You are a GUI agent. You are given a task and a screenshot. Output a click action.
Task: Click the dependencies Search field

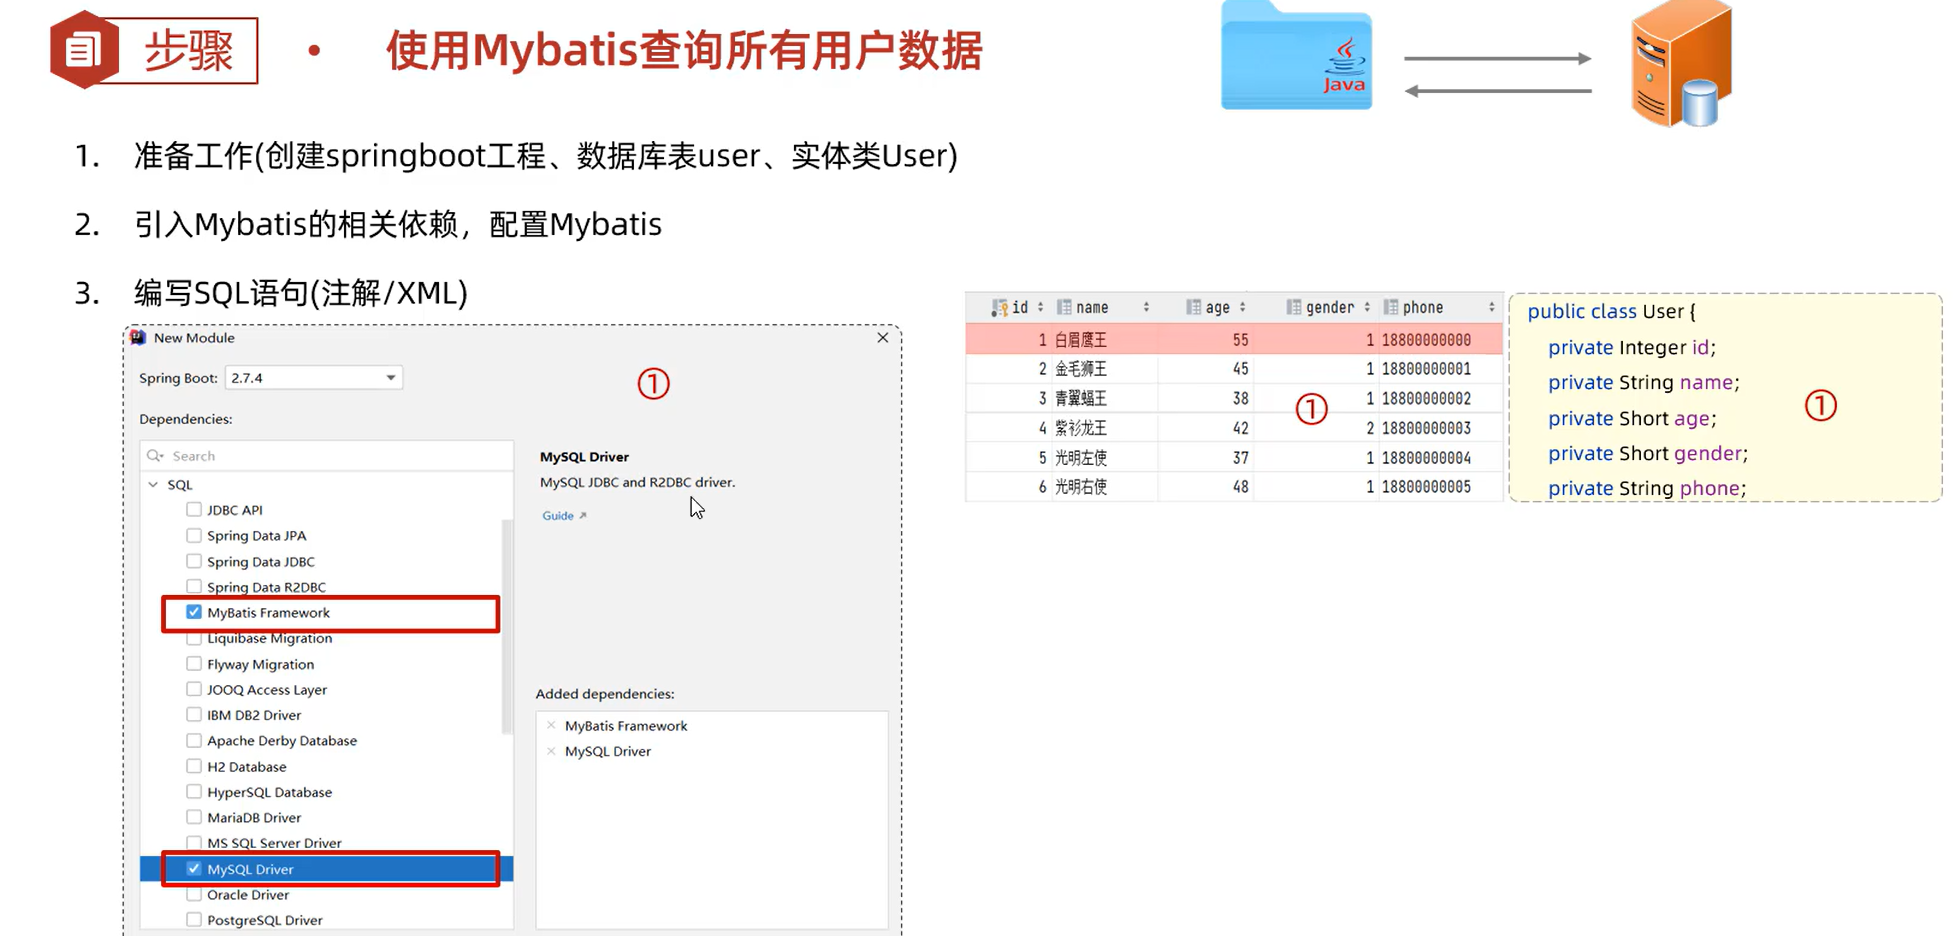pyautogui.click(x=327, y=456)
